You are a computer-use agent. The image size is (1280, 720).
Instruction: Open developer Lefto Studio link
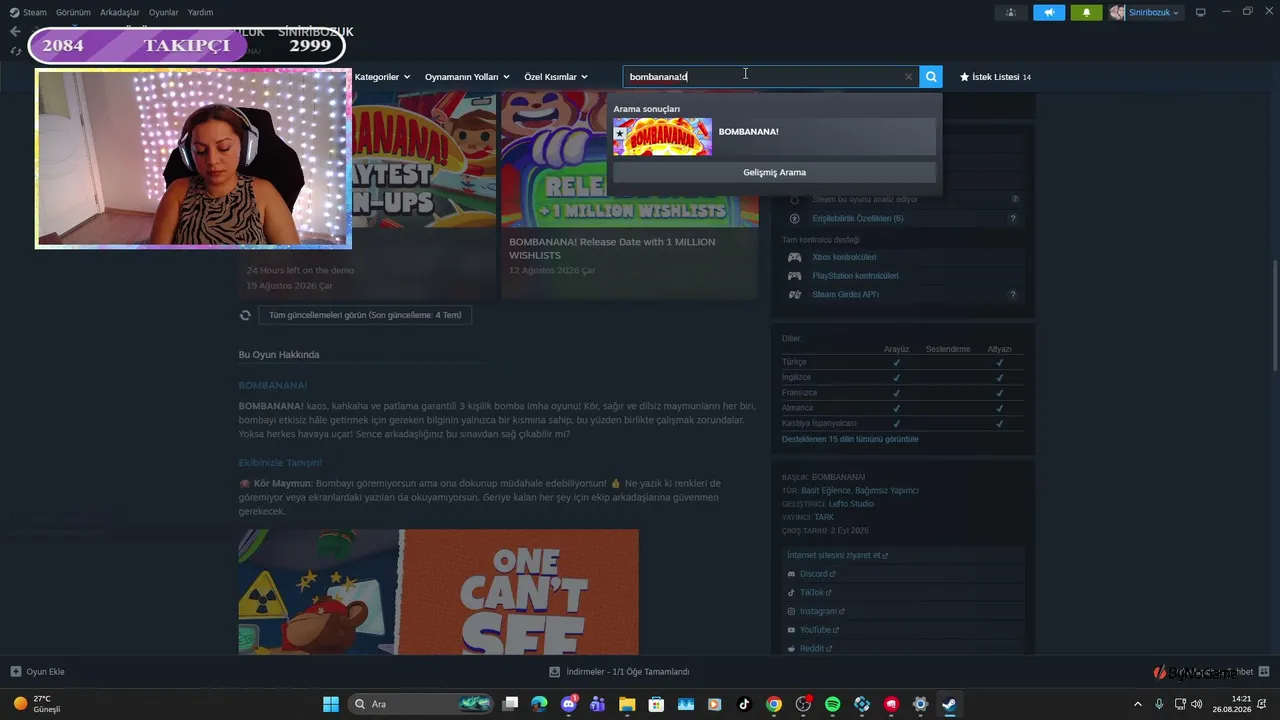(851, 504)
